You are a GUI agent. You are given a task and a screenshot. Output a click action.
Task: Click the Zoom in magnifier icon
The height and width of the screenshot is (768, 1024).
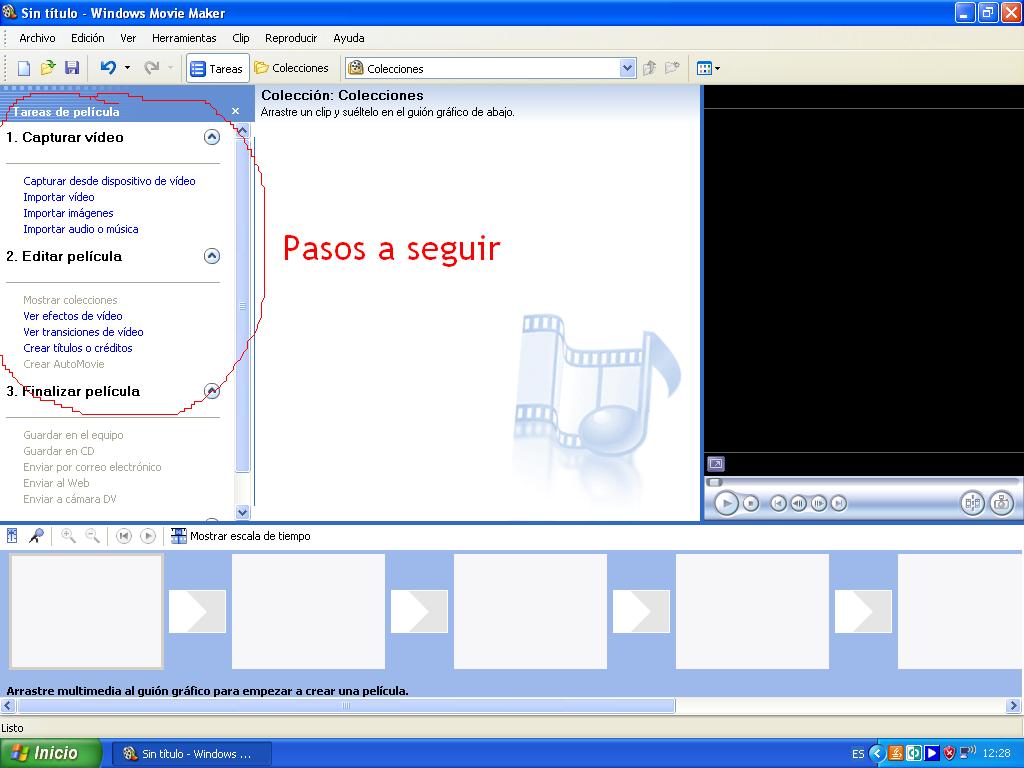68,536
